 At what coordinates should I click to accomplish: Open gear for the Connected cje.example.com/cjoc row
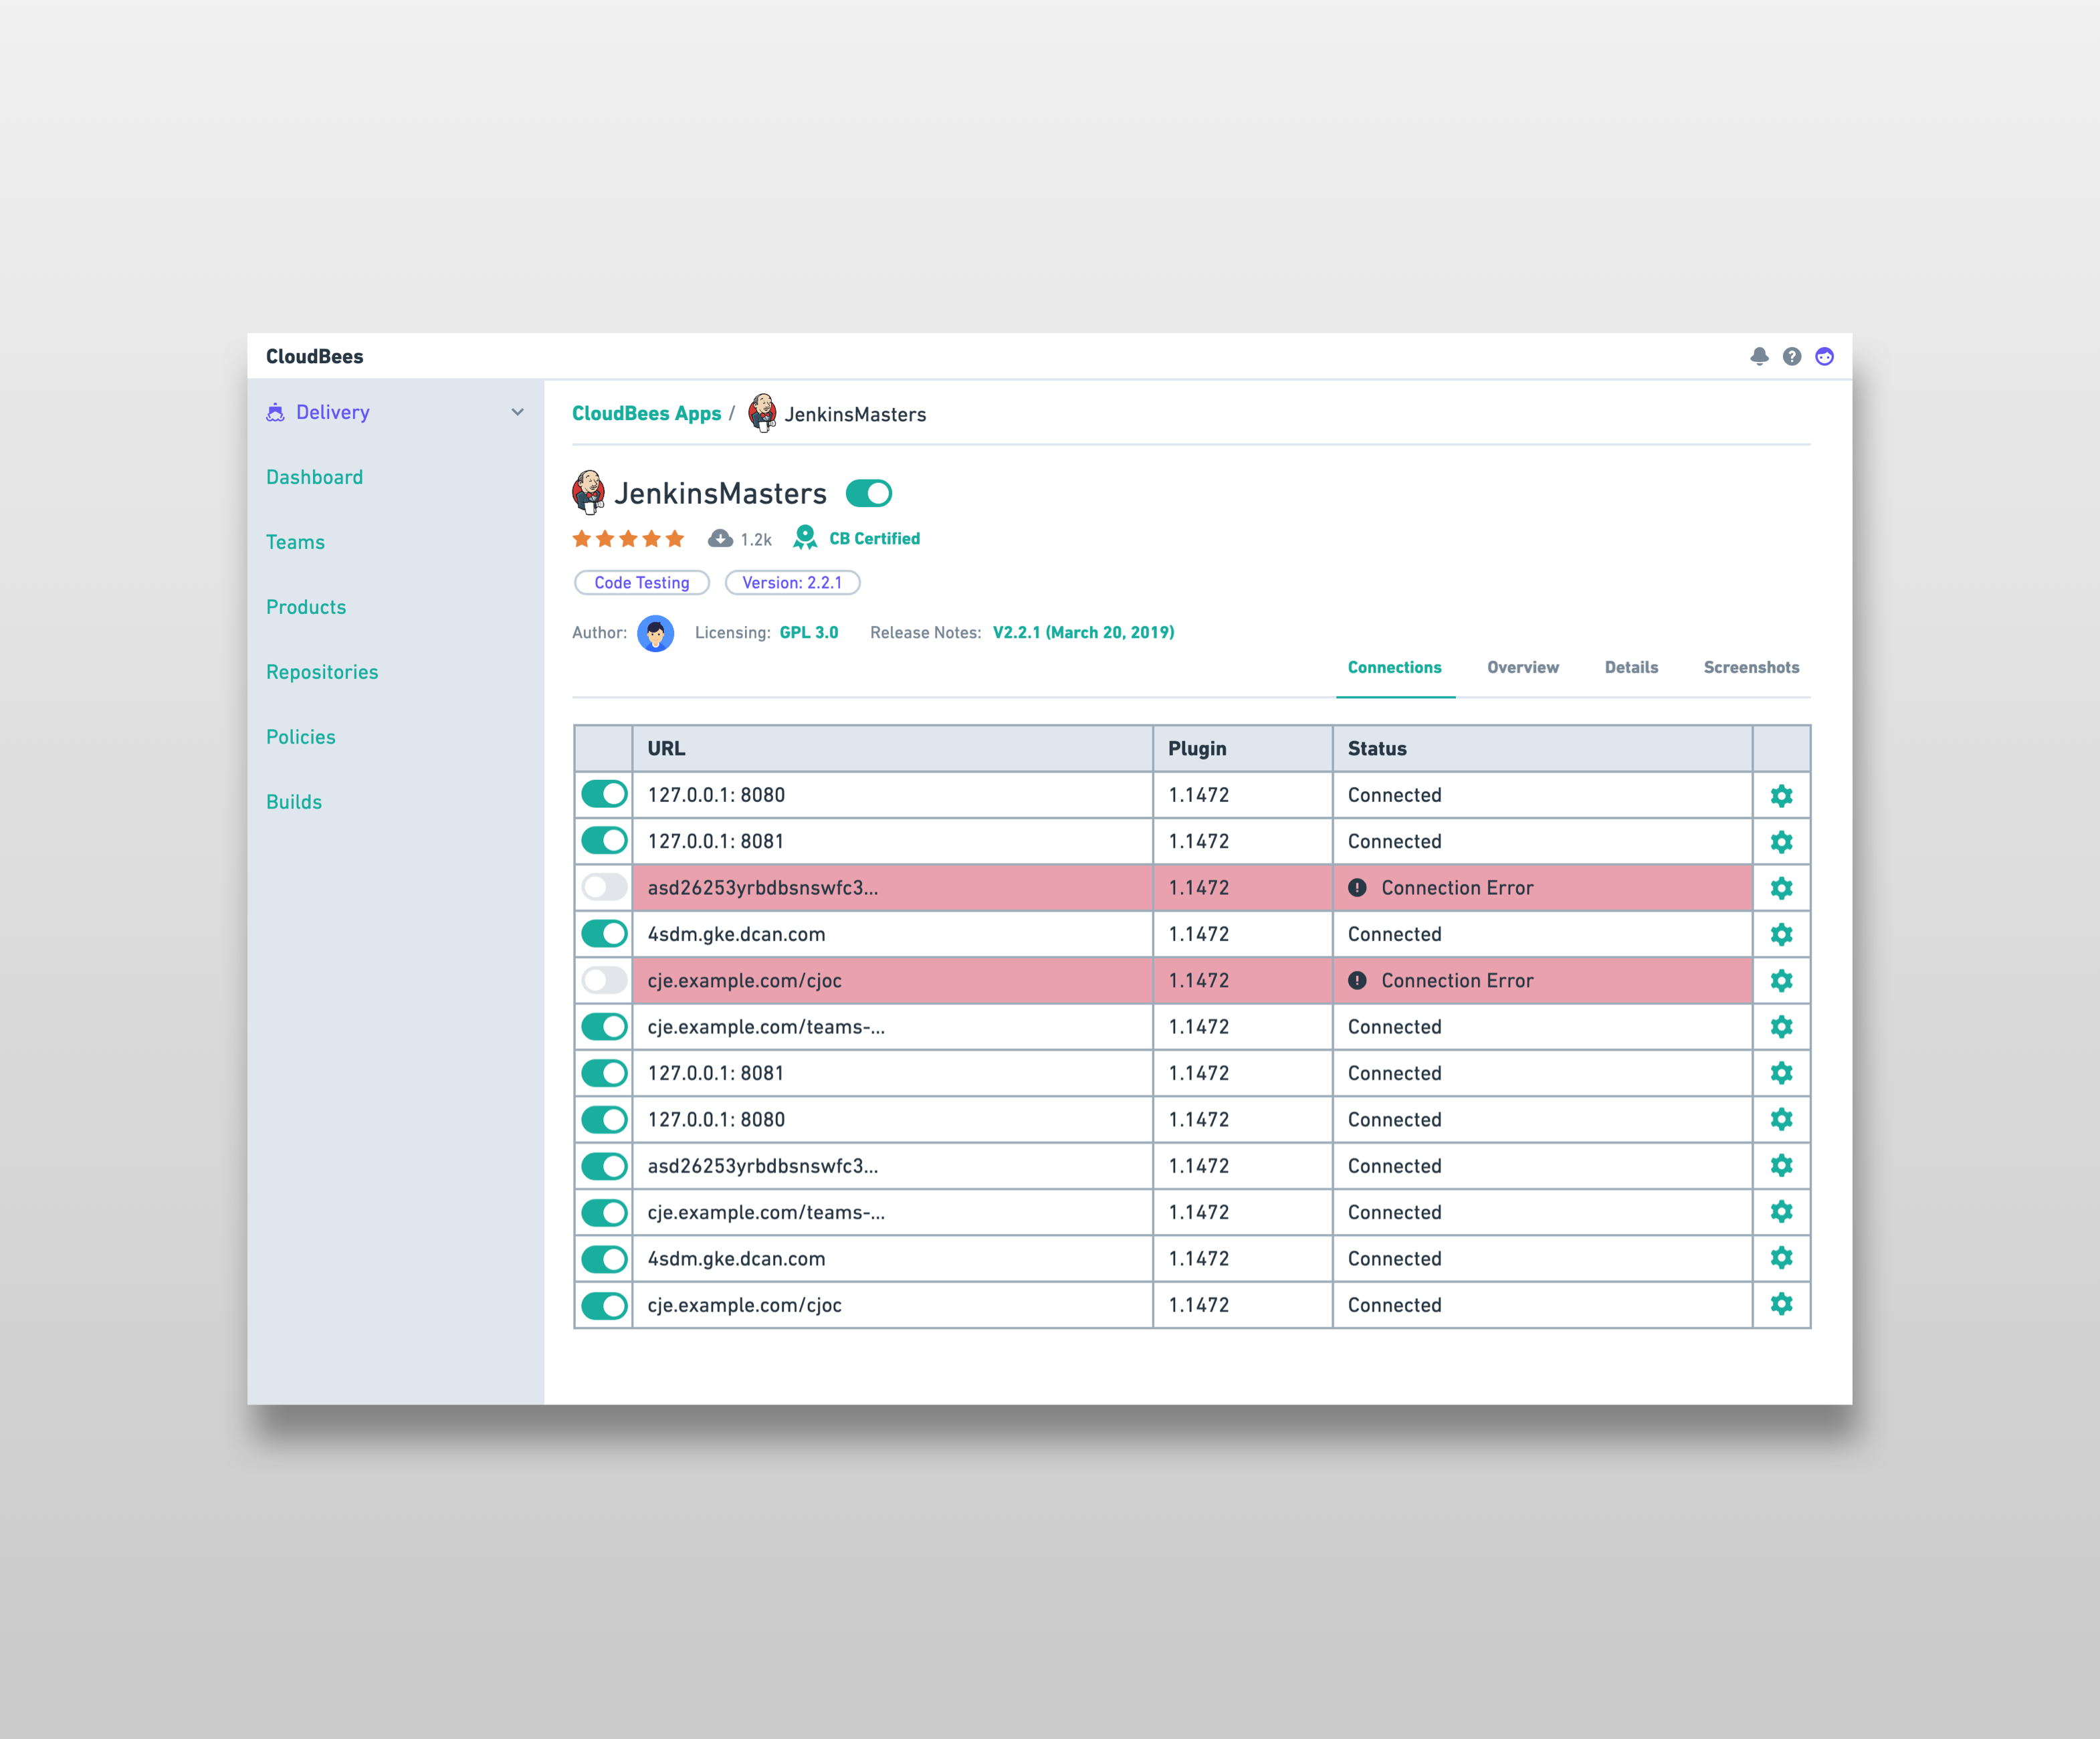[1781, 1304]
